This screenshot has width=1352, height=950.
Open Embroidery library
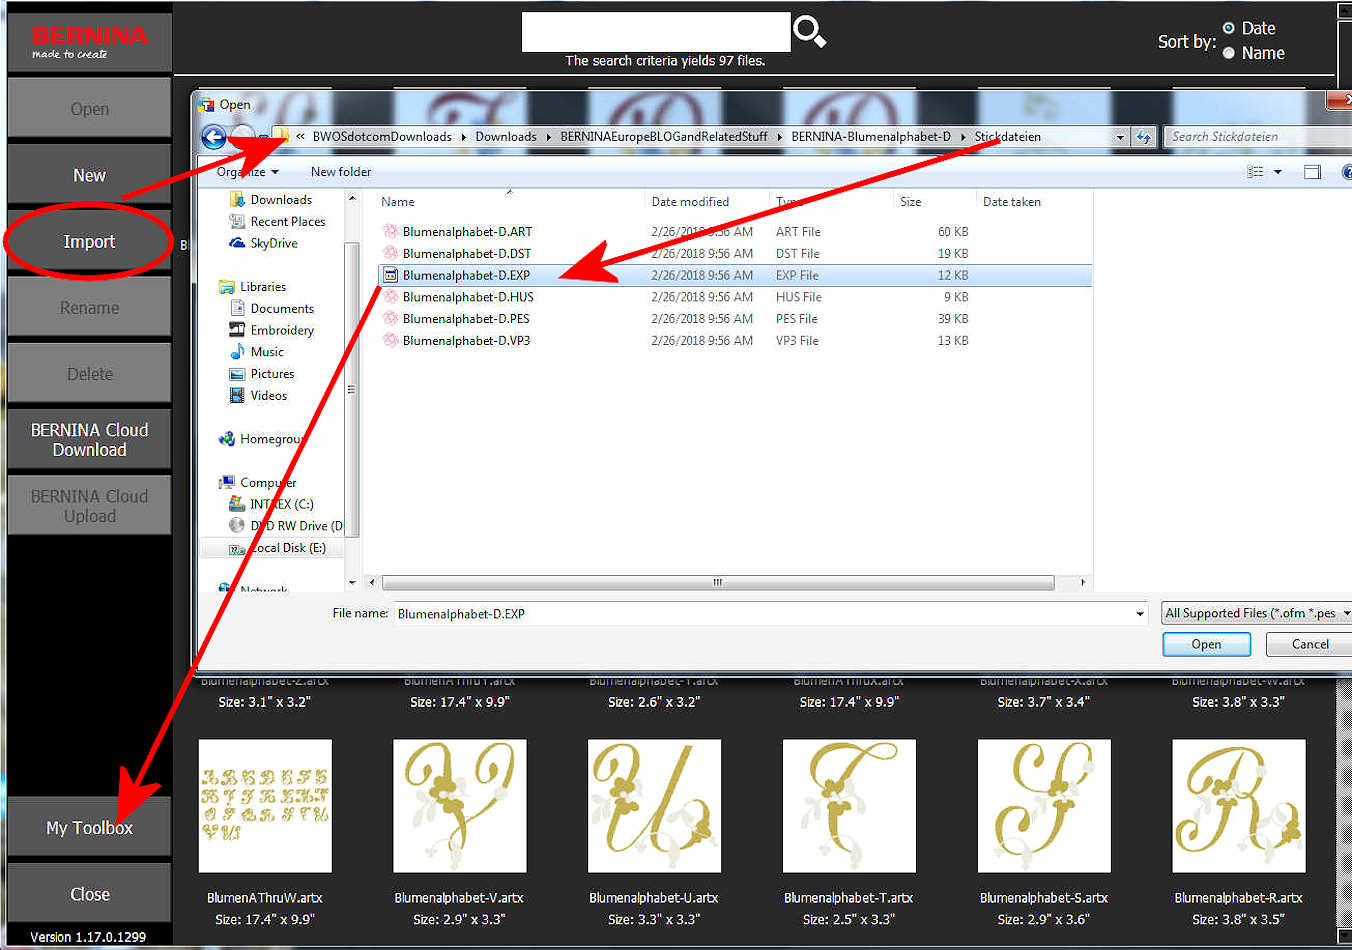coord(271,330)
